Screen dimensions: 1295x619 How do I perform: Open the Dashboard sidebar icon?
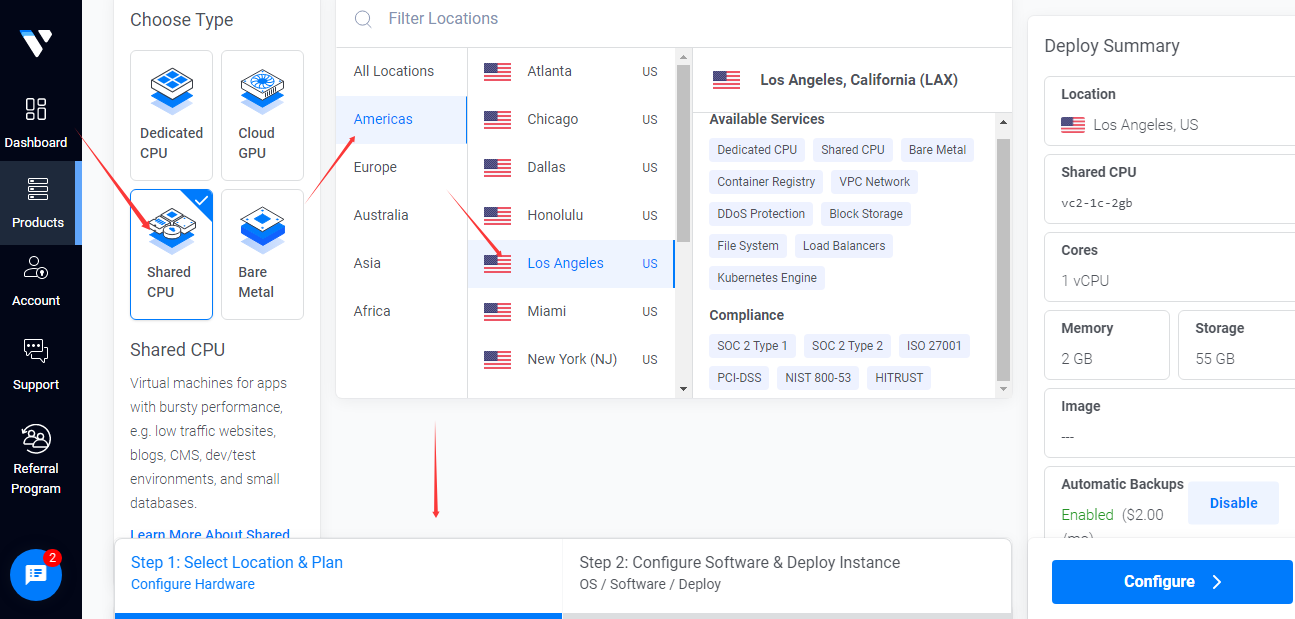pos(36,109)
